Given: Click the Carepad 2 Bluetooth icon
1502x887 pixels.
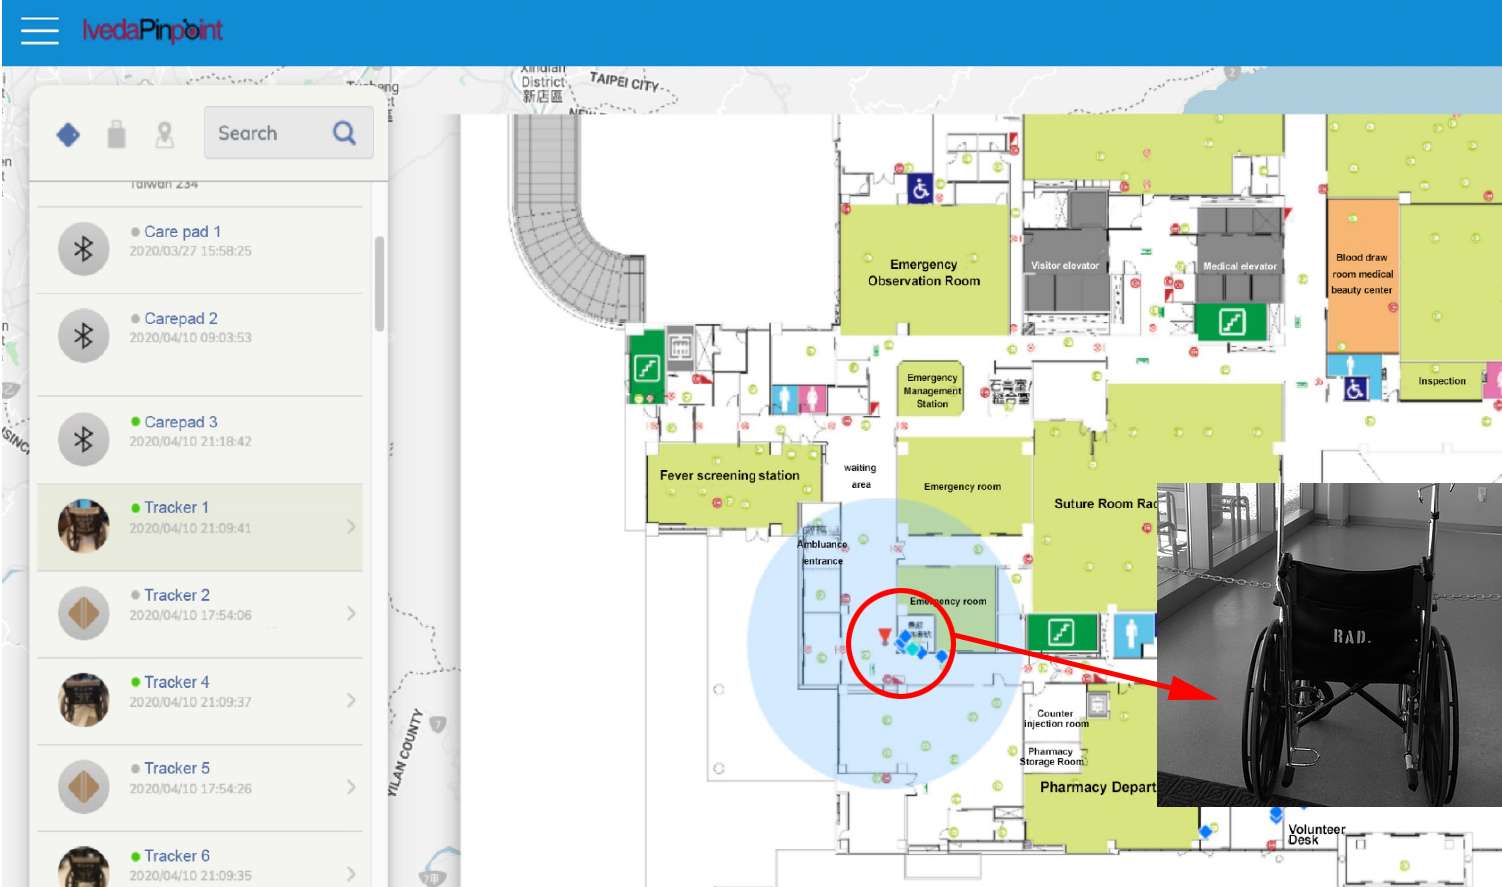Looking at the screenshot, I should [84, 336].
